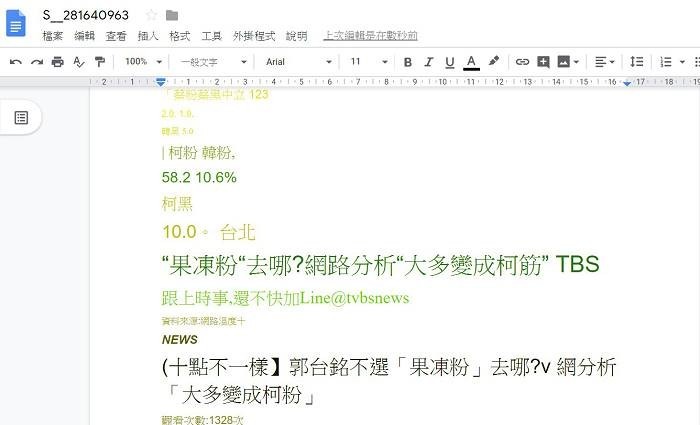Insert a link
Screen dimensions: 700x425
522,62
